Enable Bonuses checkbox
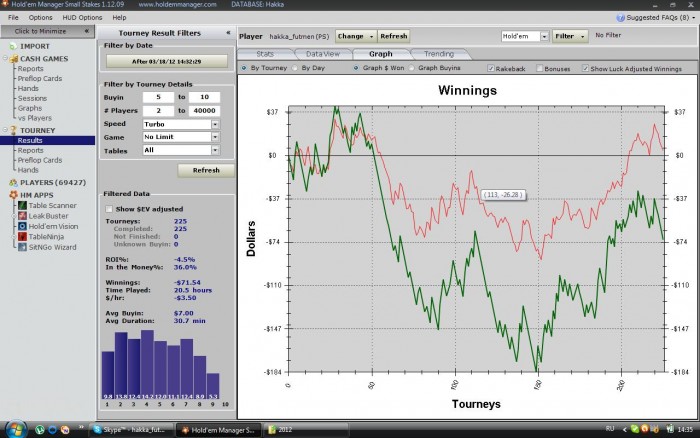 539,68
